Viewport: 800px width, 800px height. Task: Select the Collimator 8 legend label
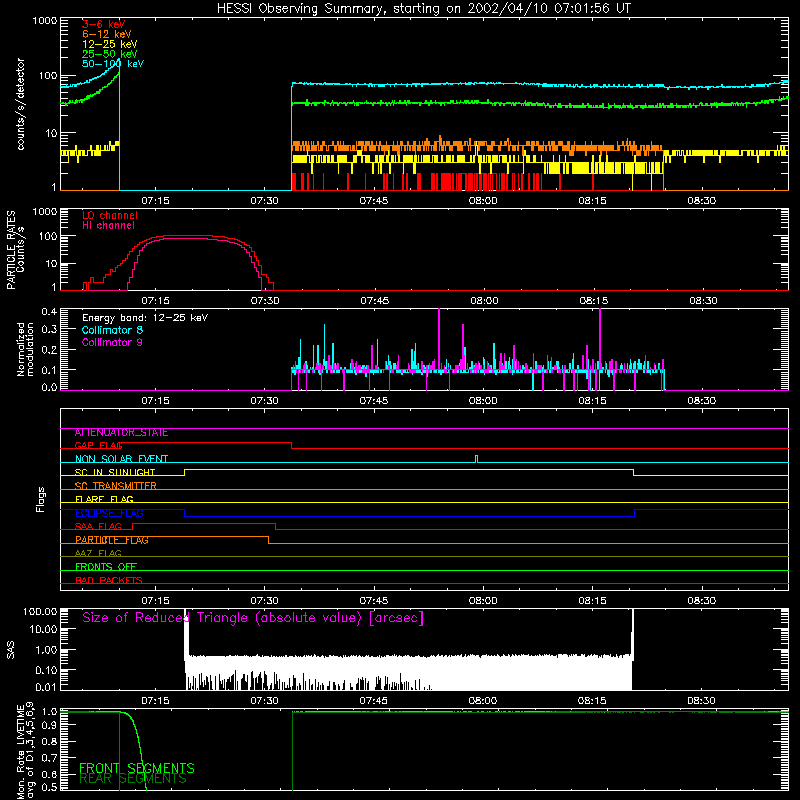click(x=112, y=330)
